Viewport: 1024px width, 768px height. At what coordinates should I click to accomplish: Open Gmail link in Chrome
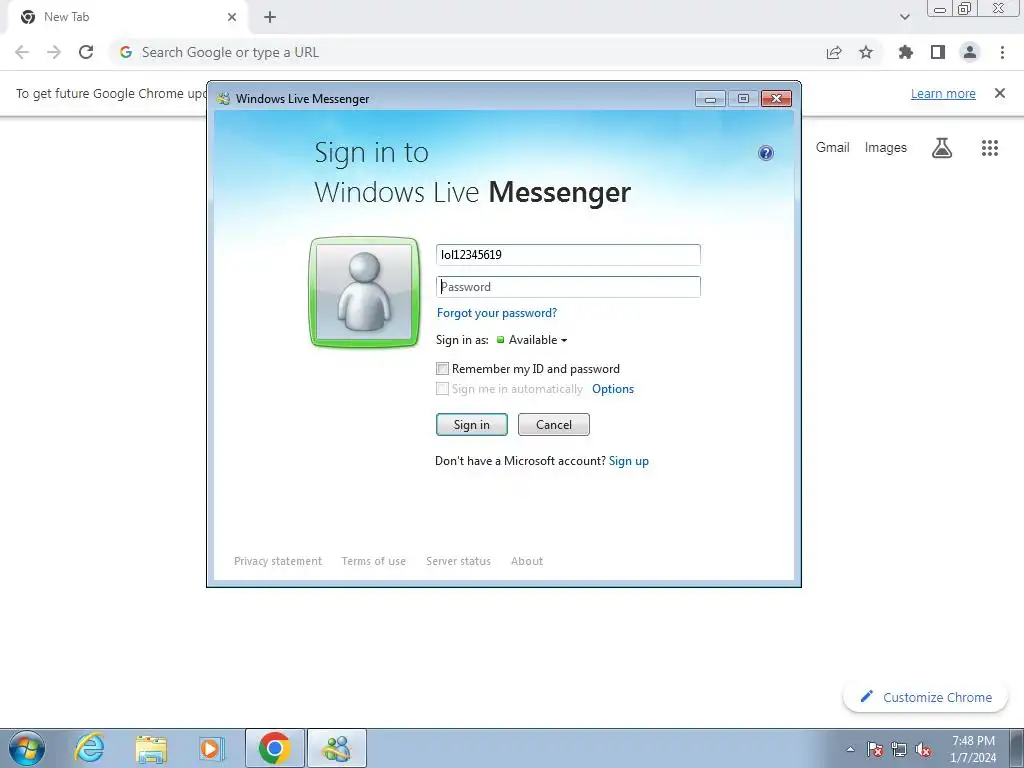coord(833,148)
